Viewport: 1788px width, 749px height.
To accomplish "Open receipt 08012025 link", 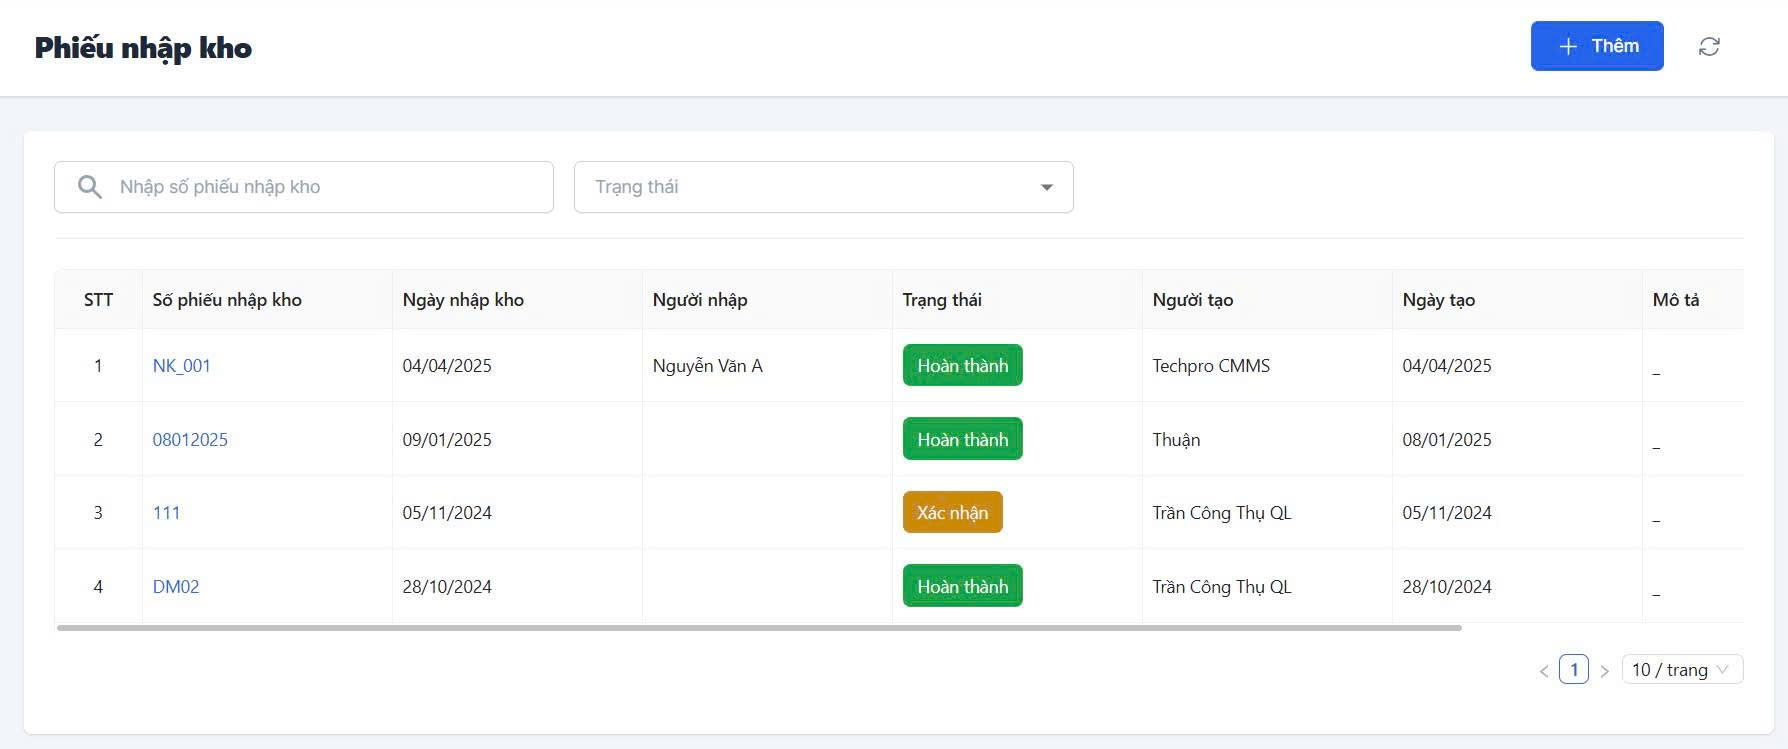I will (x=190, y=440).
